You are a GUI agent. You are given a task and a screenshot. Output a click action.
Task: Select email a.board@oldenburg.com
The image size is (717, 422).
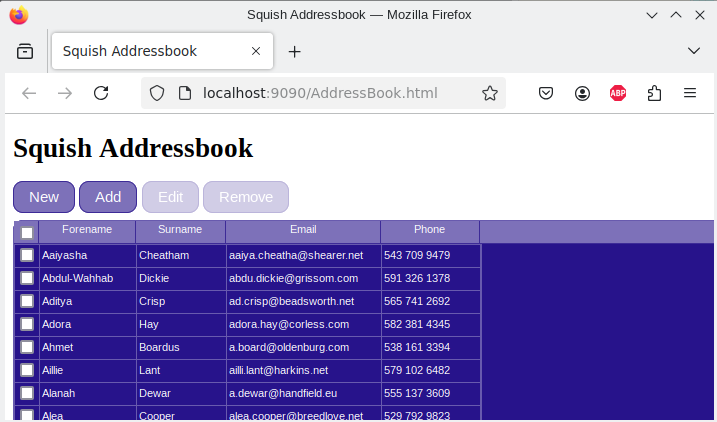304,347
